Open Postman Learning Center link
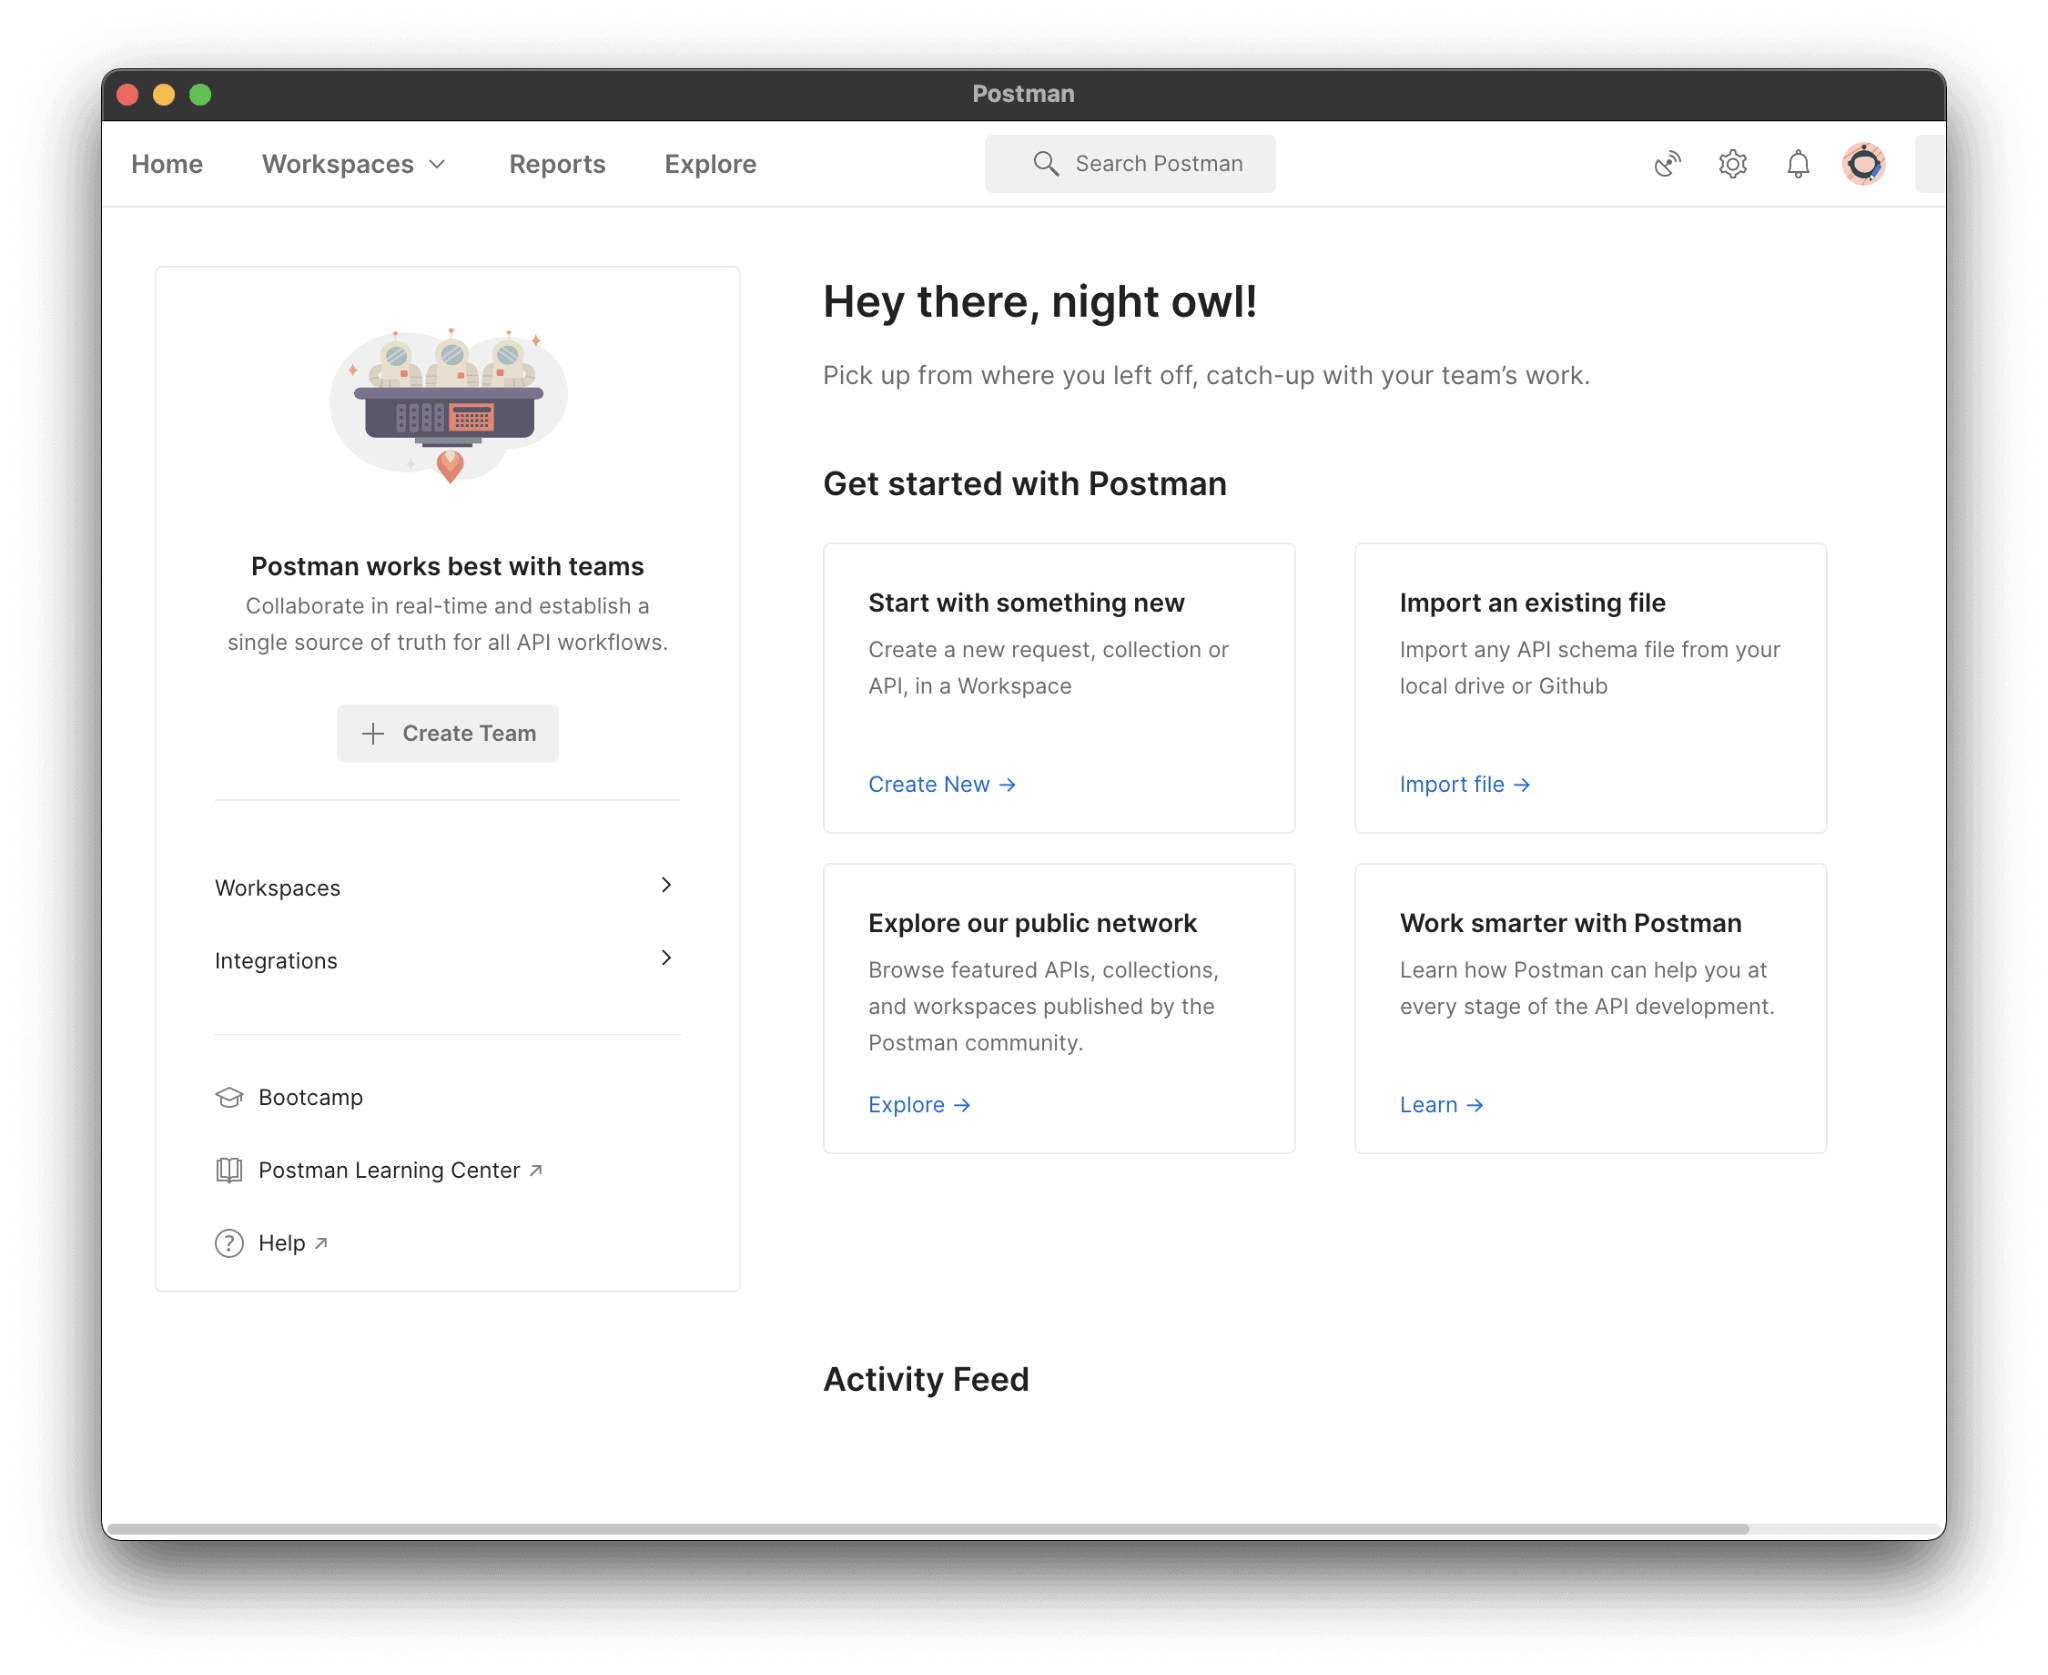This screenshot has height=1675, width=2048. (x=379, y=1171)
